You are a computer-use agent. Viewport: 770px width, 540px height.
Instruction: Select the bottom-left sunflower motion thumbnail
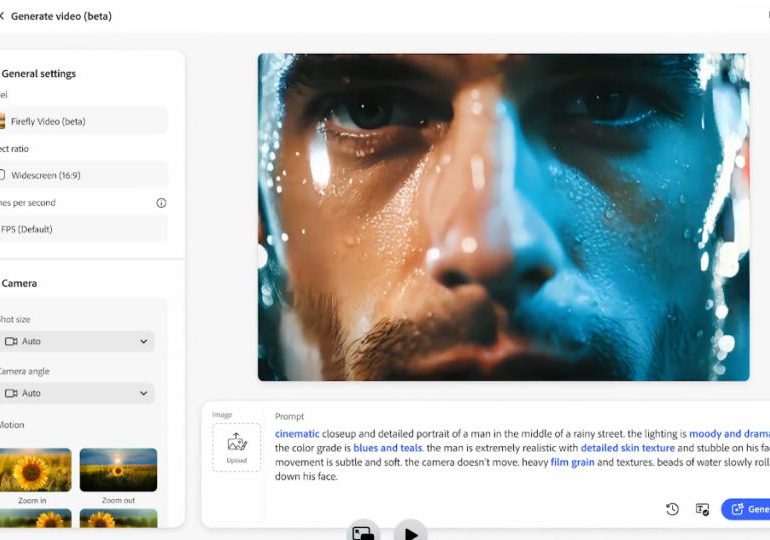point(34,518)
